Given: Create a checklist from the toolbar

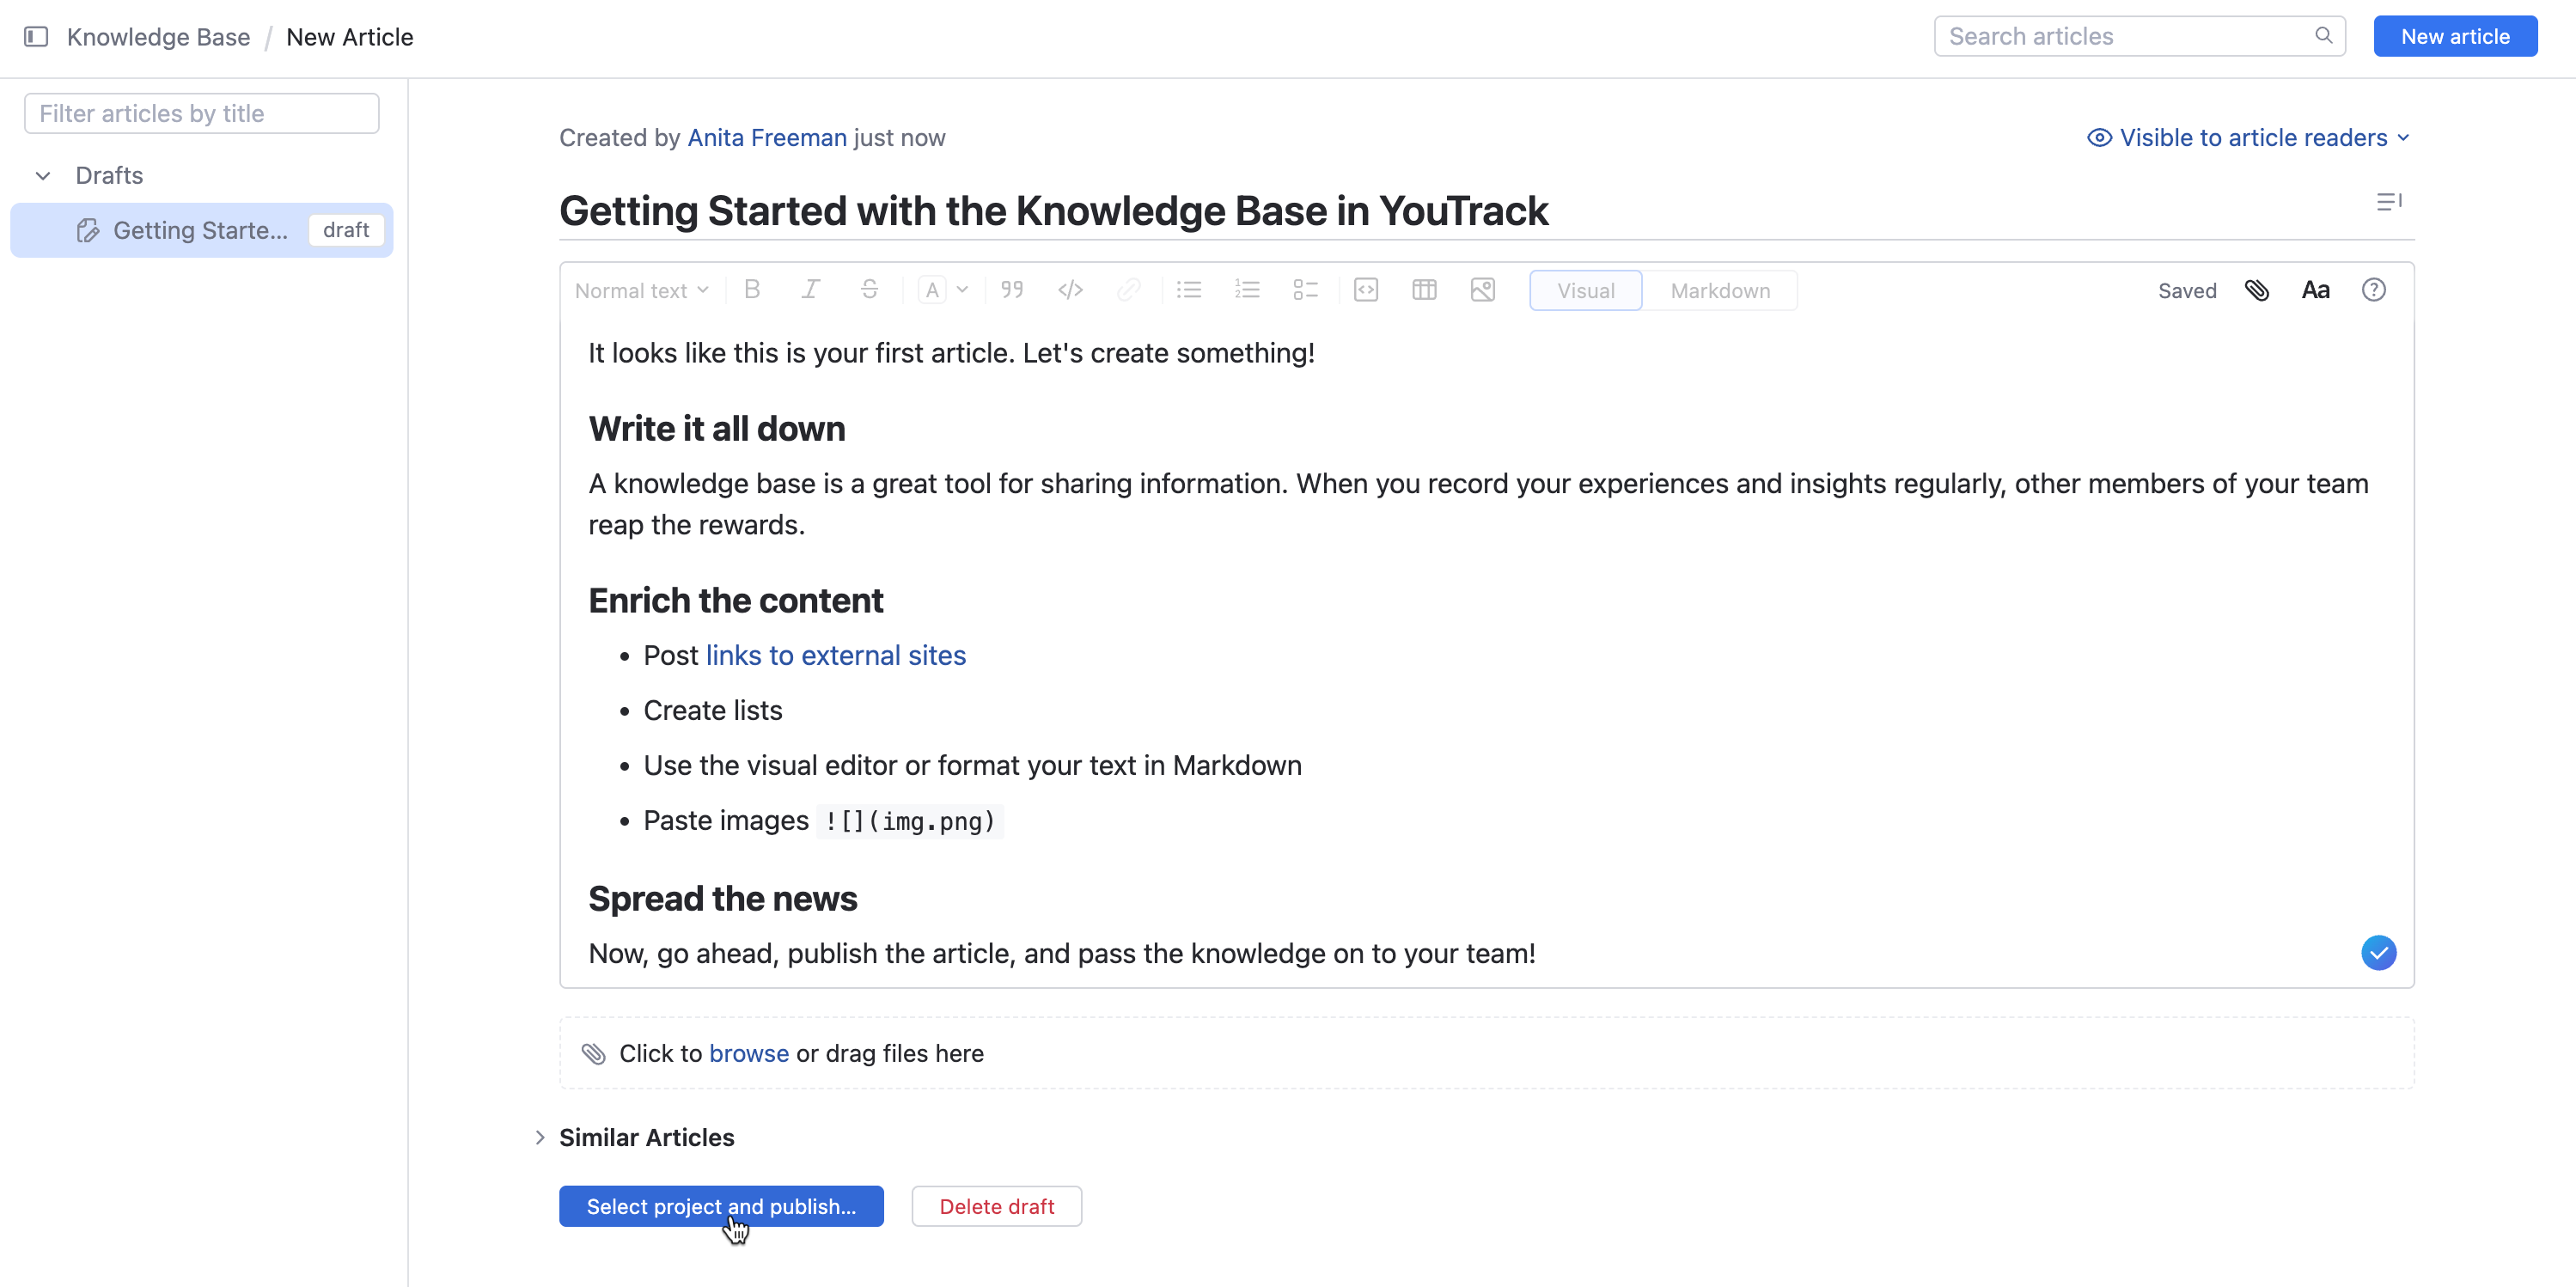Looking at the screenshot, I should (1305, 290).
